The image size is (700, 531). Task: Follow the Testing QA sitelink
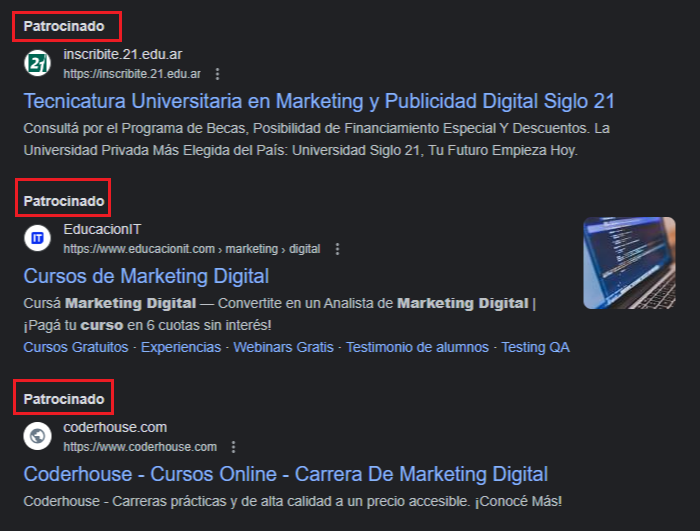[536, 347]
